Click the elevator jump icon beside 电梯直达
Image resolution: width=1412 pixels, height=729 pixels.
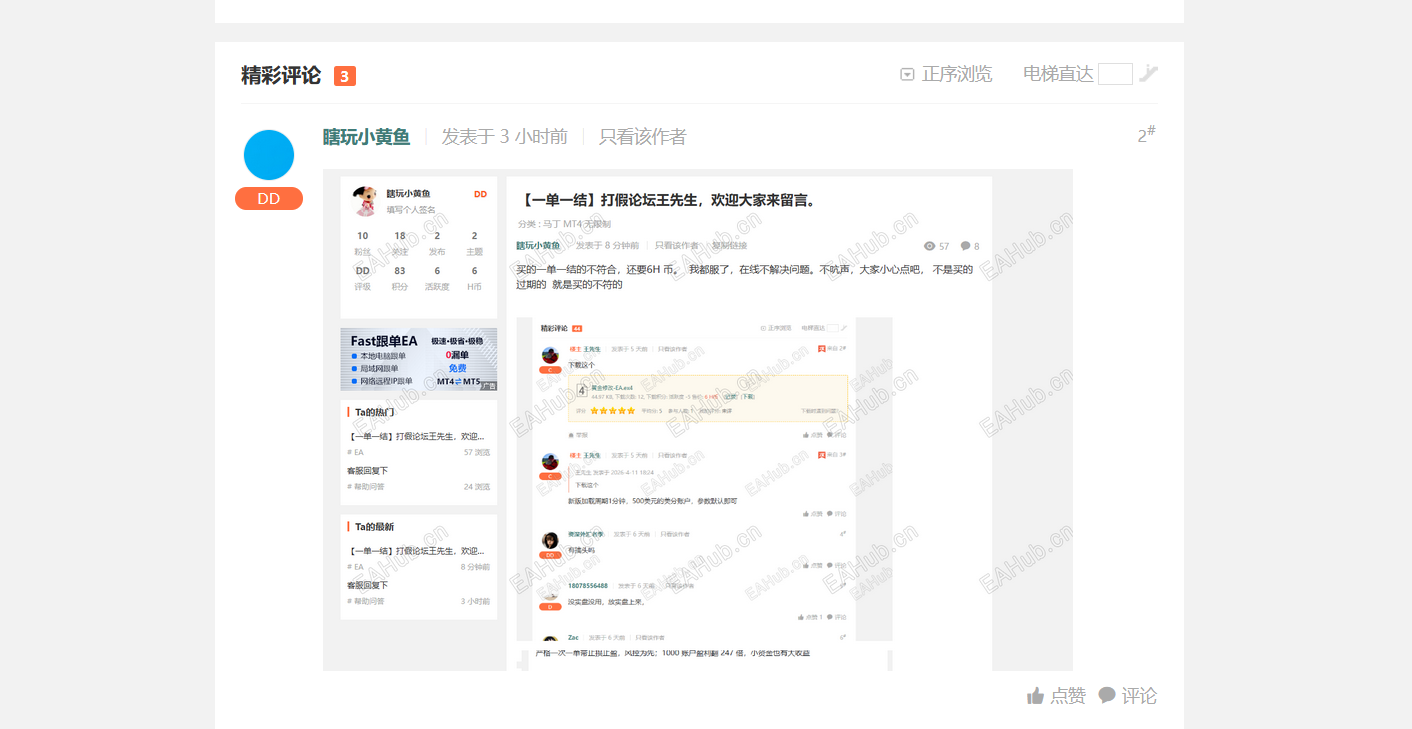click(x=1148, y=72)
